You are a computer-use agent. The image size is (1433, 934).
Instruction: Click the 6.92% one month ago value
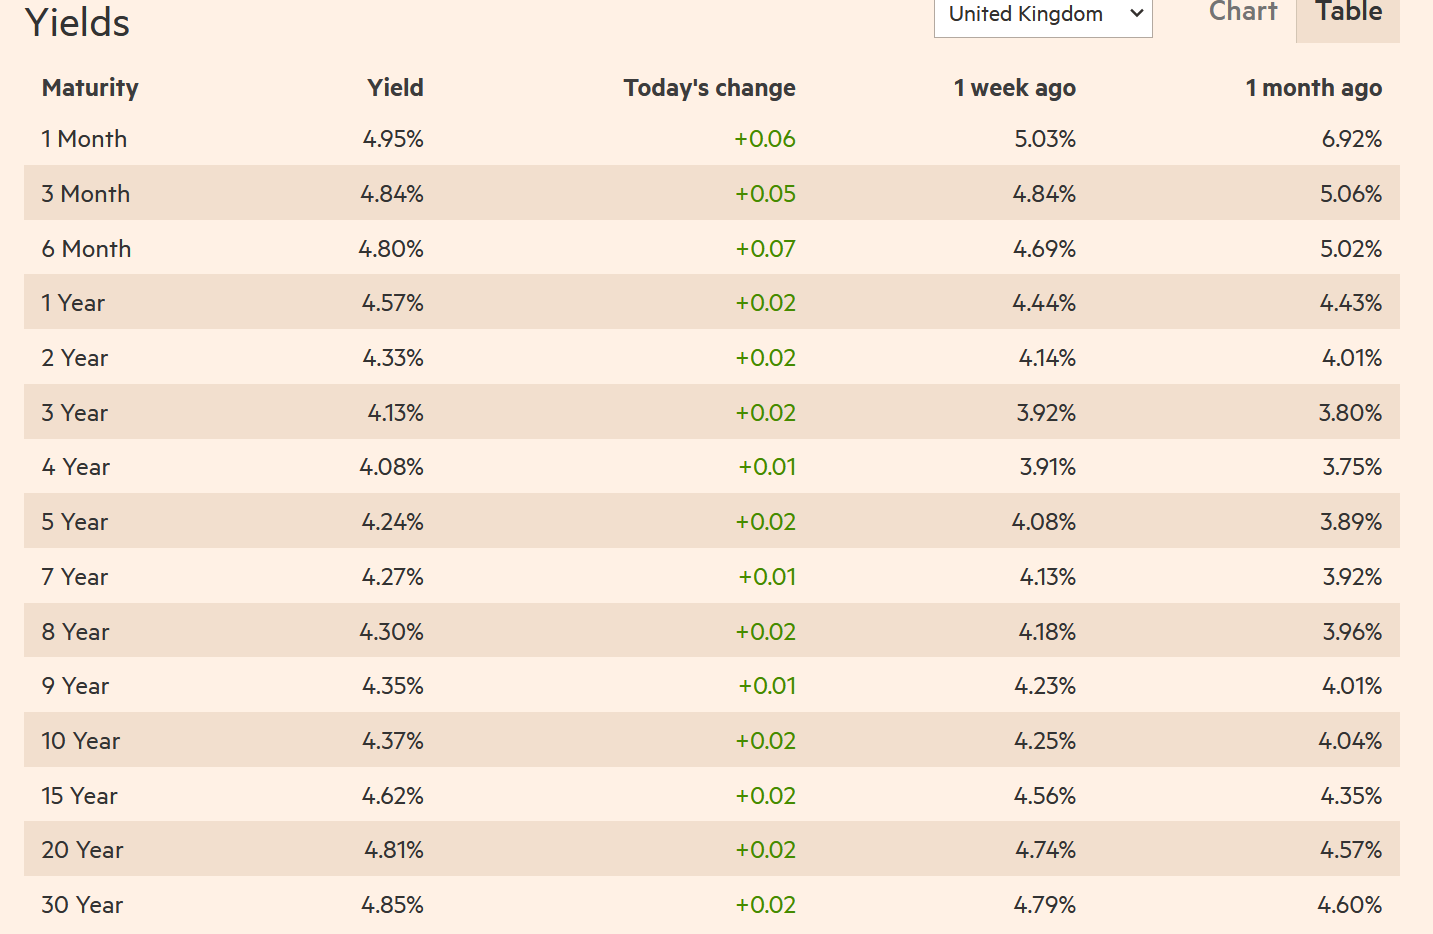(x=1351, y=139)
